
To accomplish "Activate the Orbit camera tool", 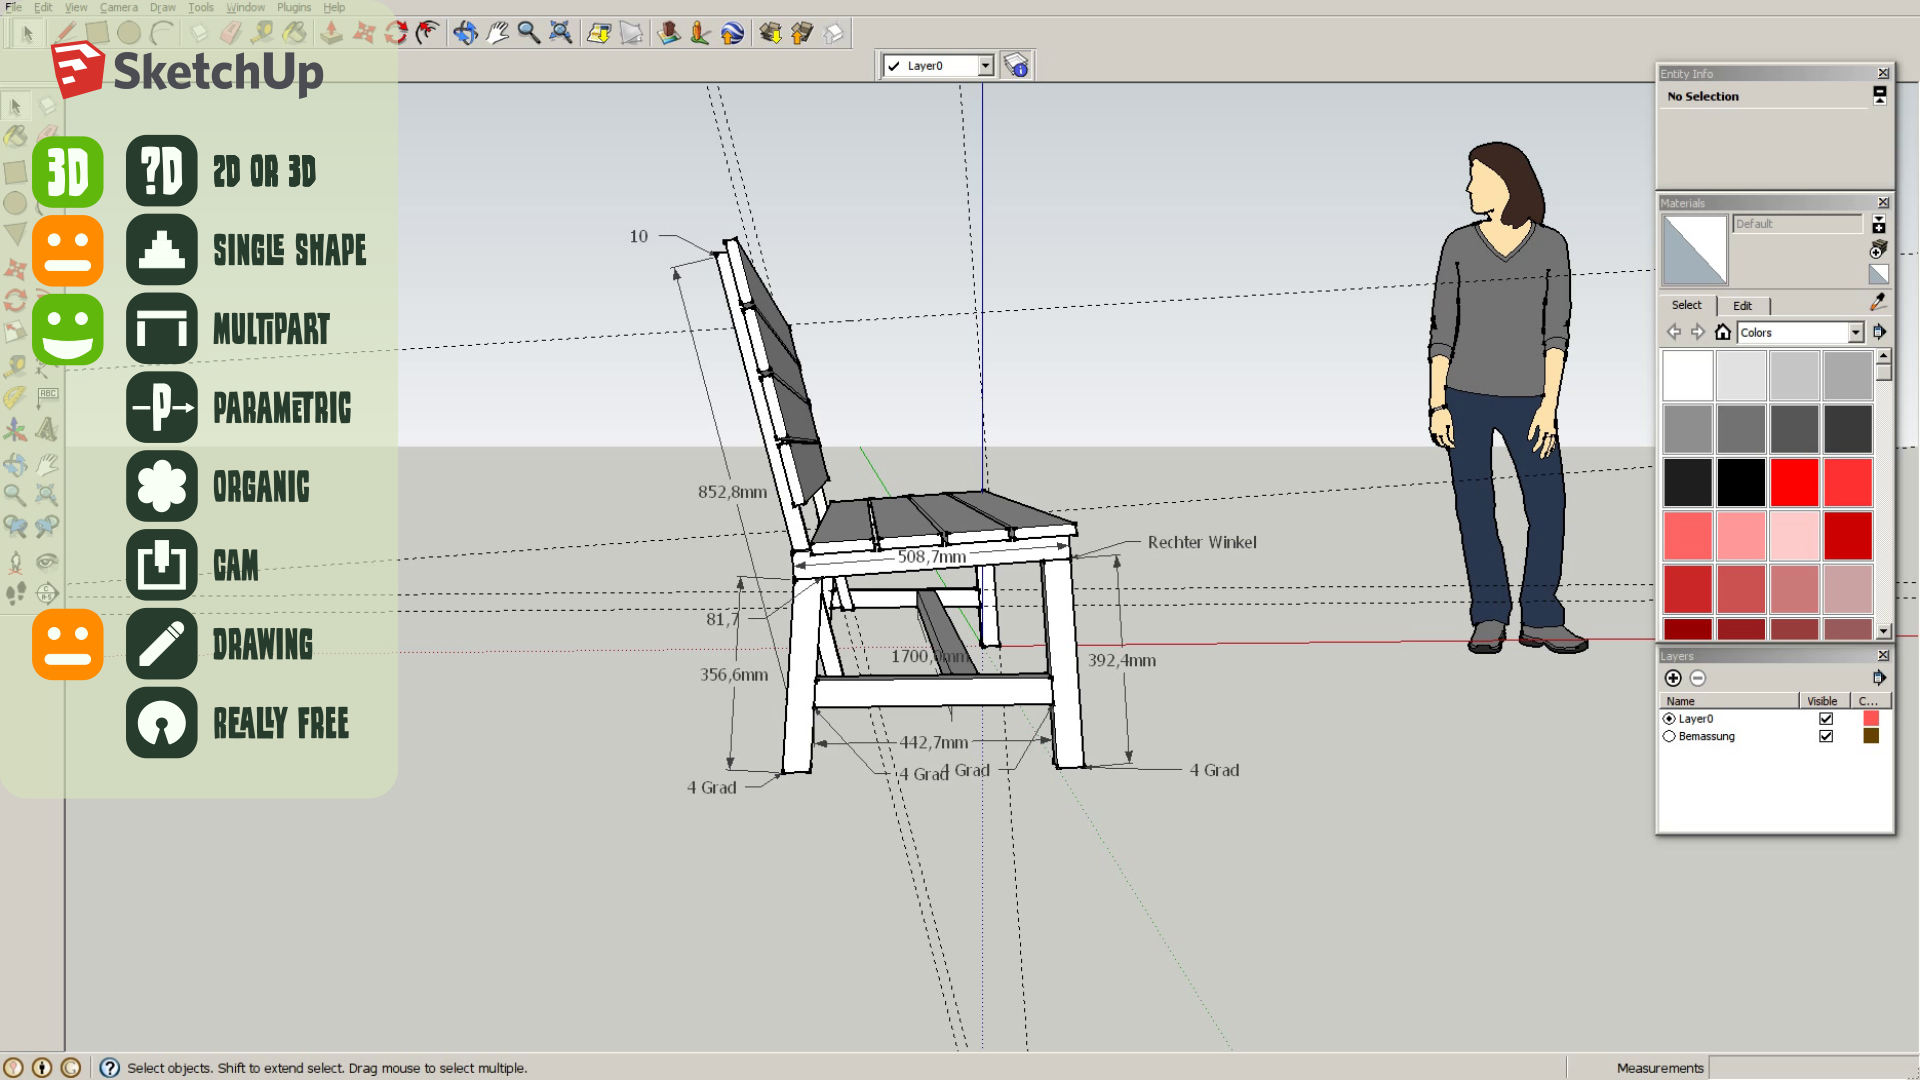I will (x=465, y=33).
